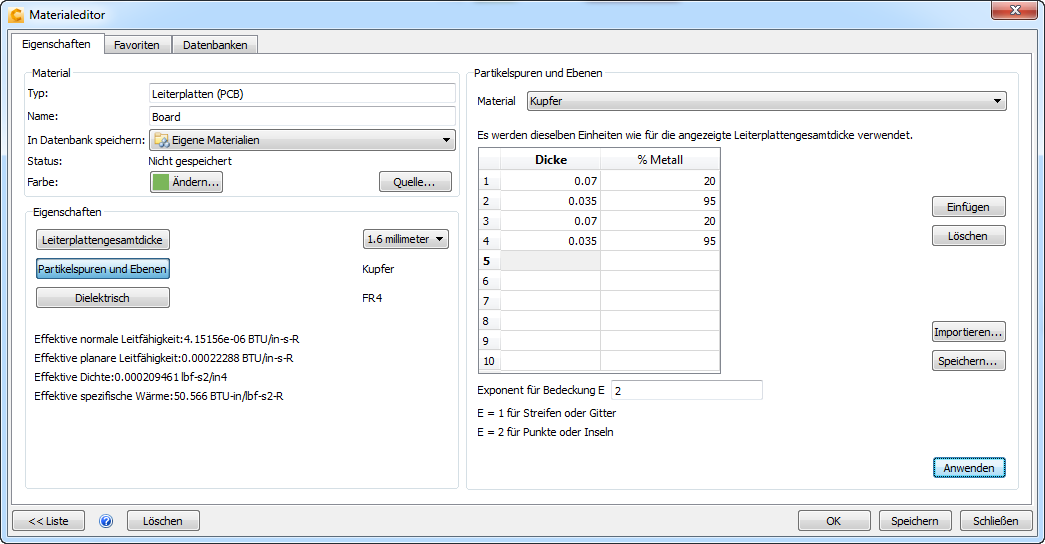Click the Nicht gespeichert status text
Viewport: 1045px width, 544px height.
click(x=190, y=161)
